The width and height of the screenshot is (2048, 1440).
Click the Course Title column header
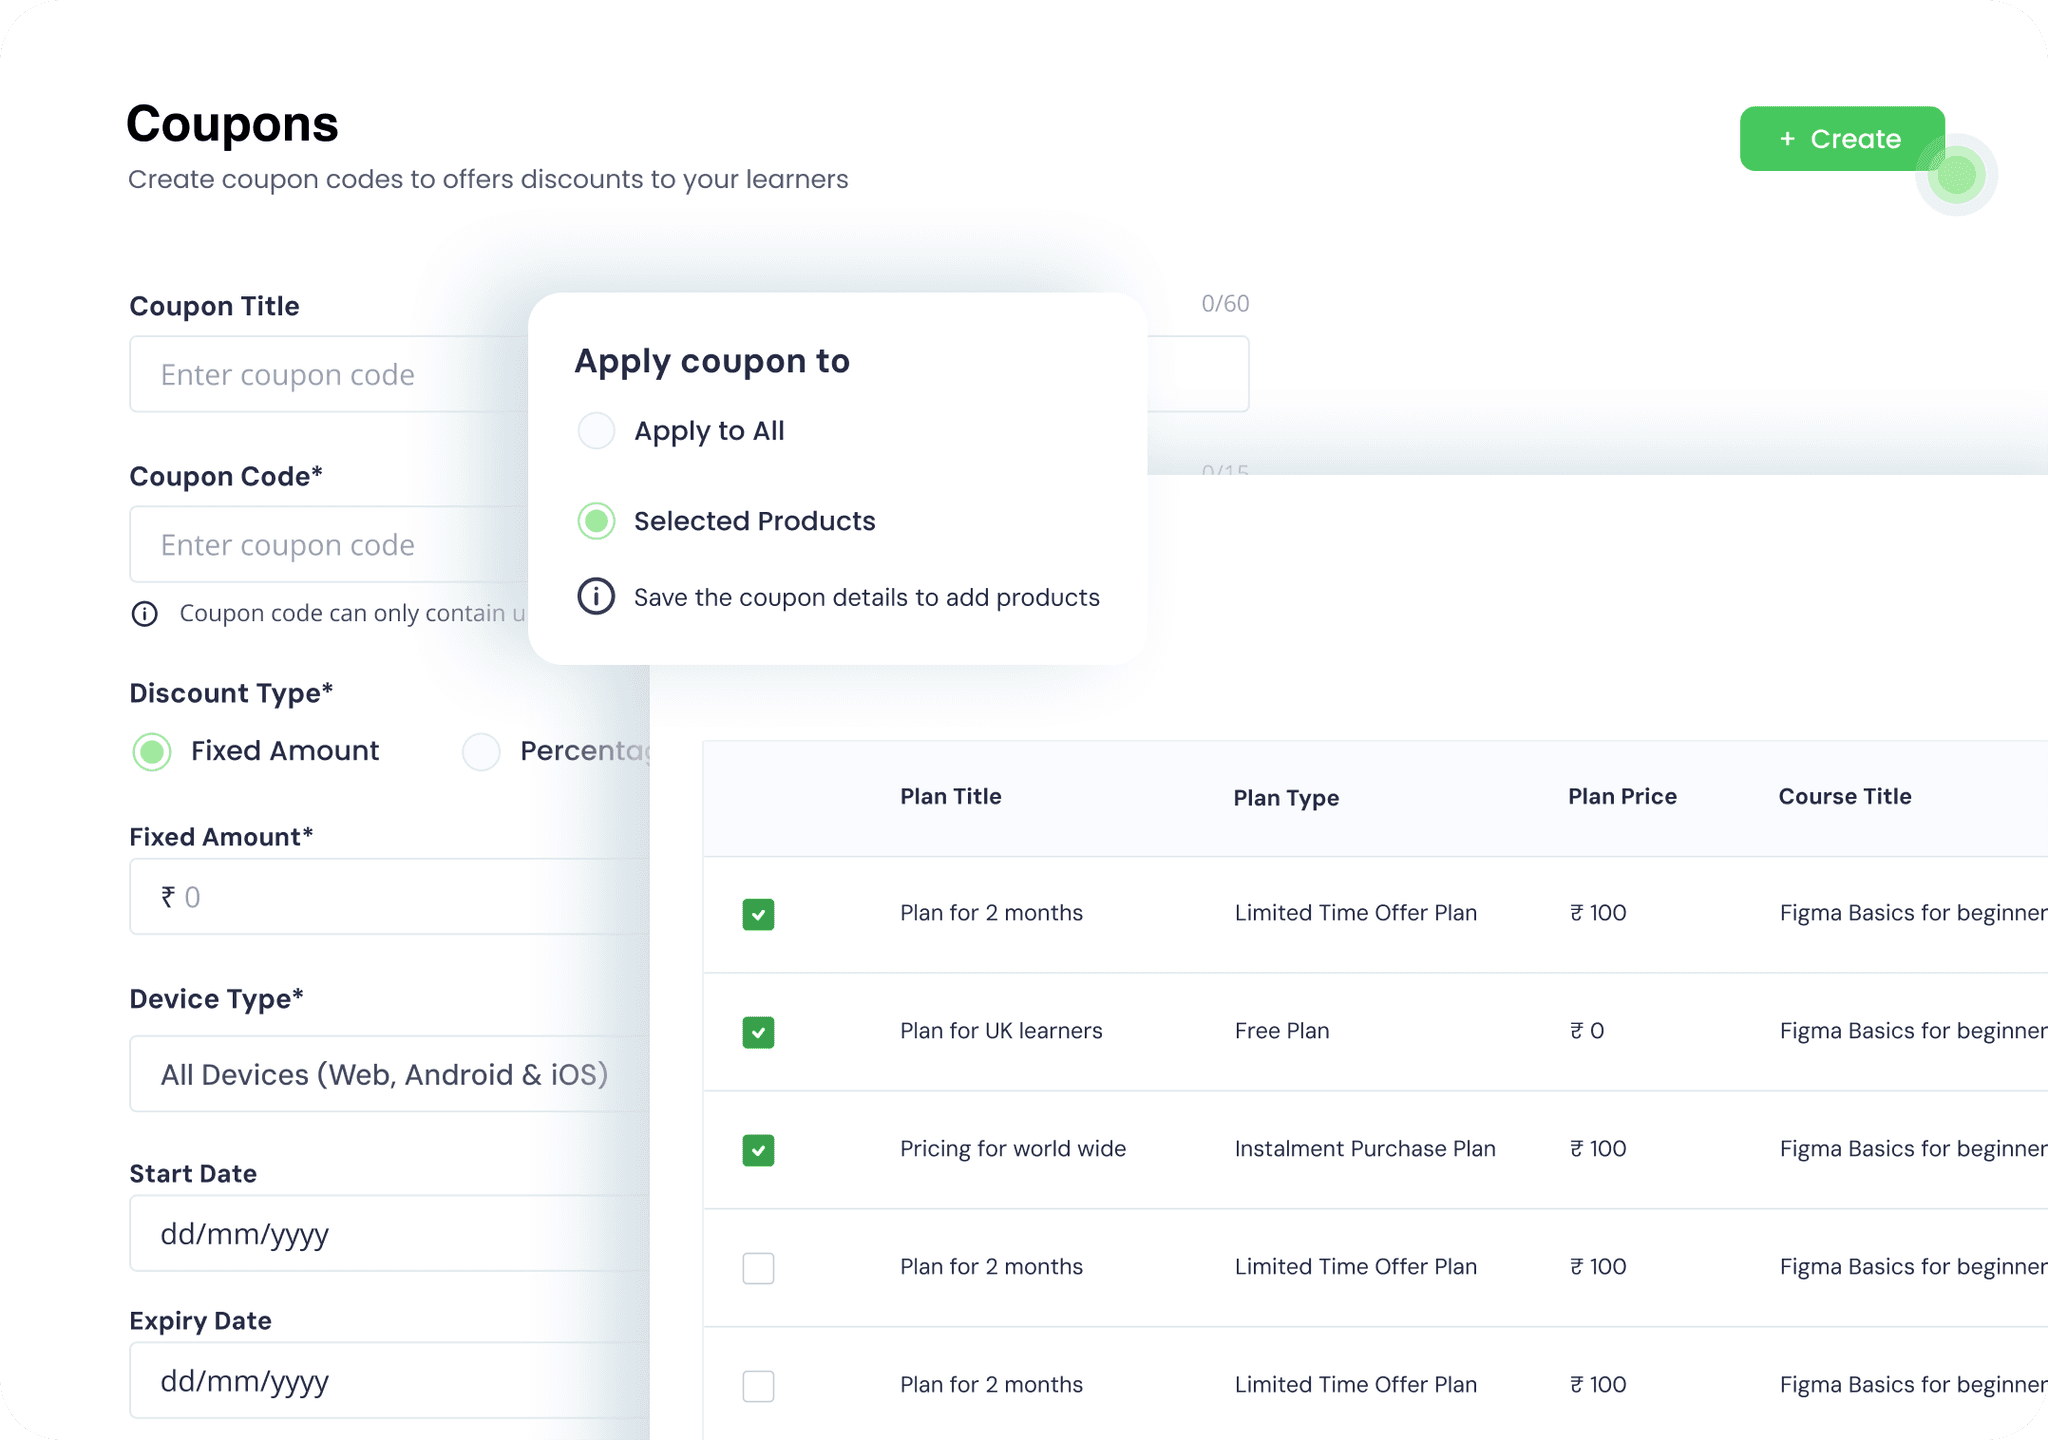(x=1845, y=797)
